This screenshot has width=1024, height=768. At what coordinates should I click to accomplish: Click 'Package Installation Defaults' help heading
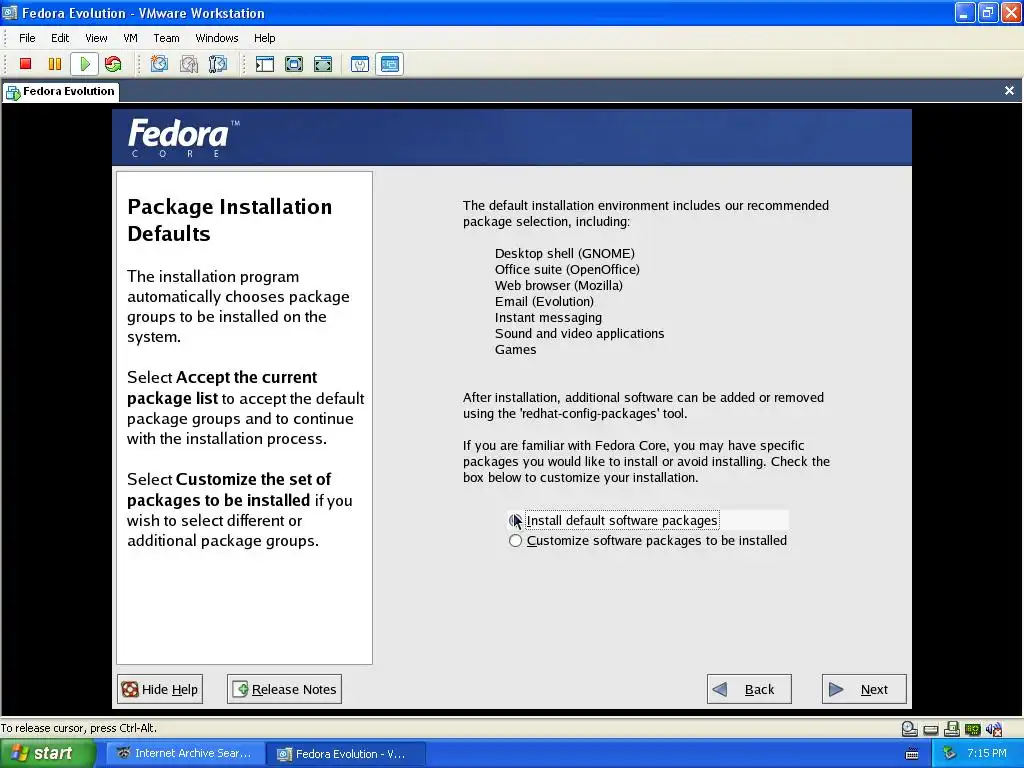(x=229, y=220)
